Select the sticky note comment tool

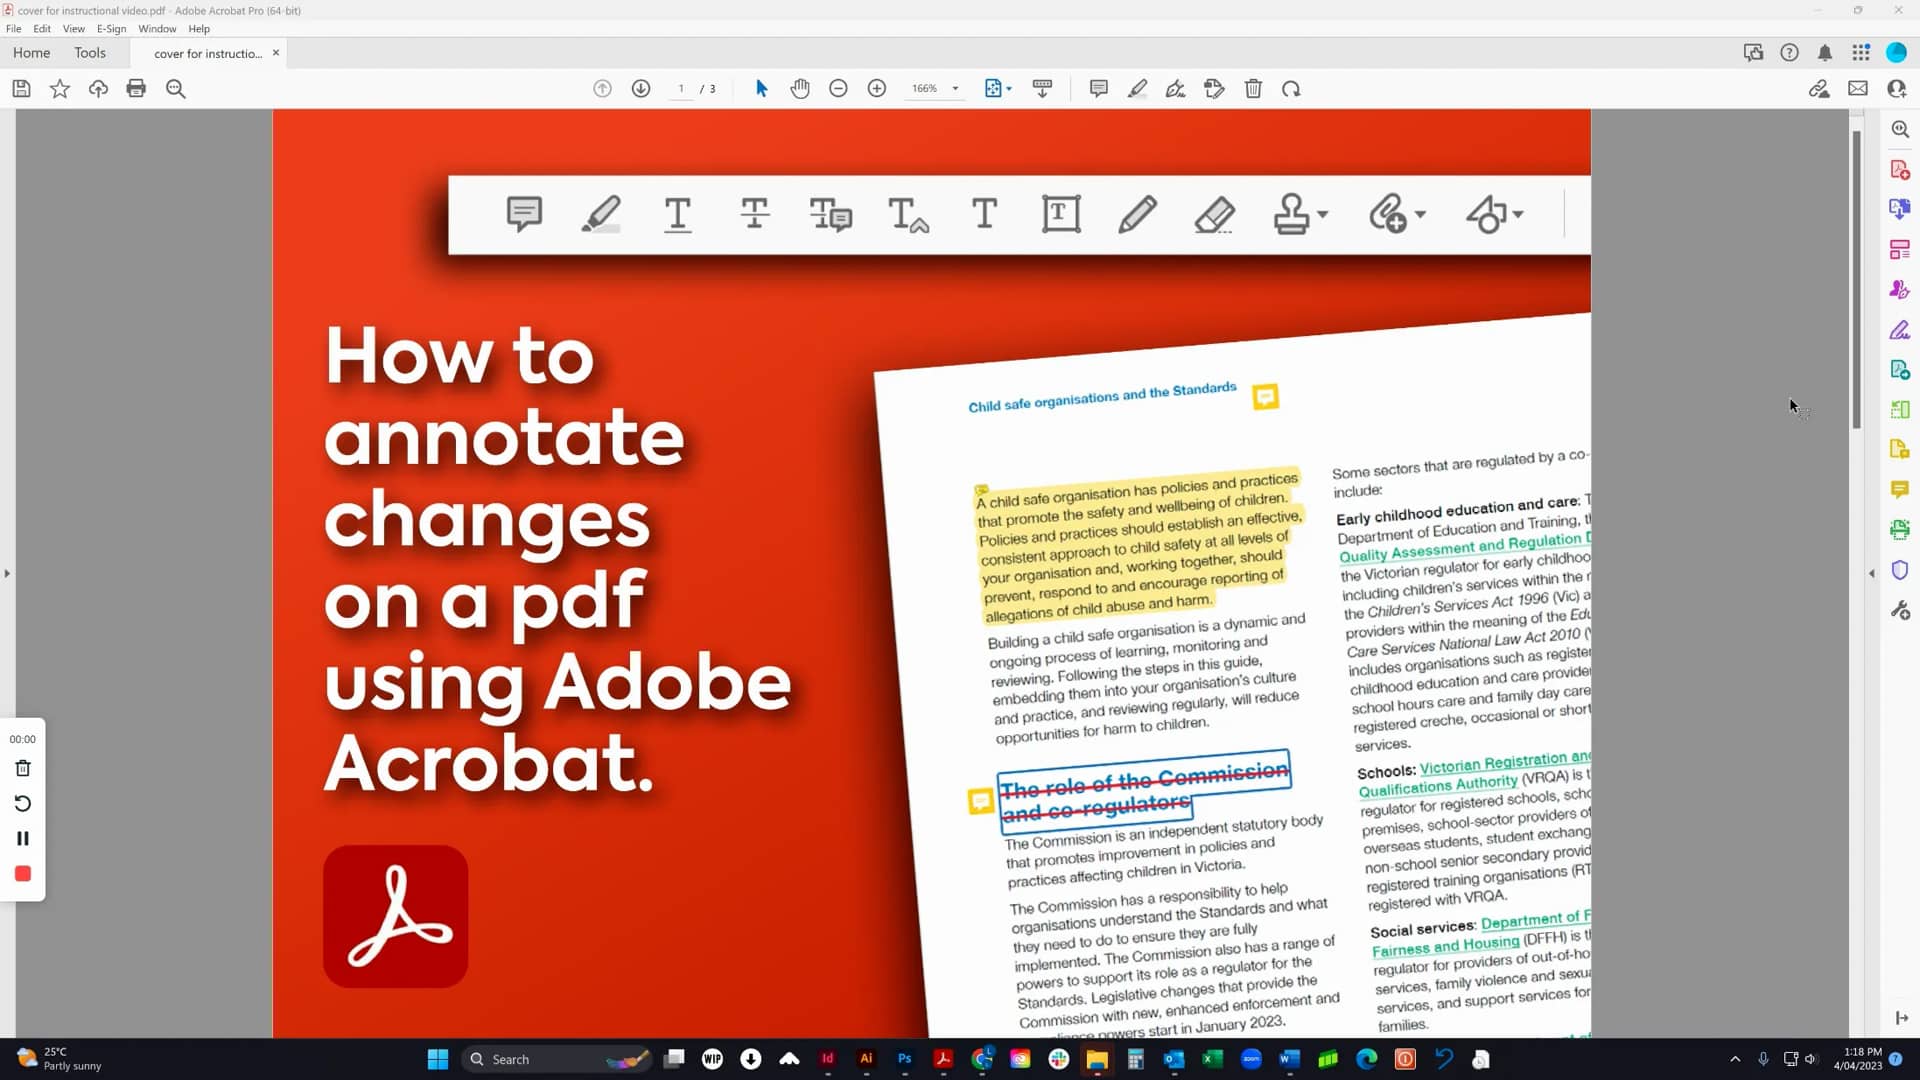524,214
